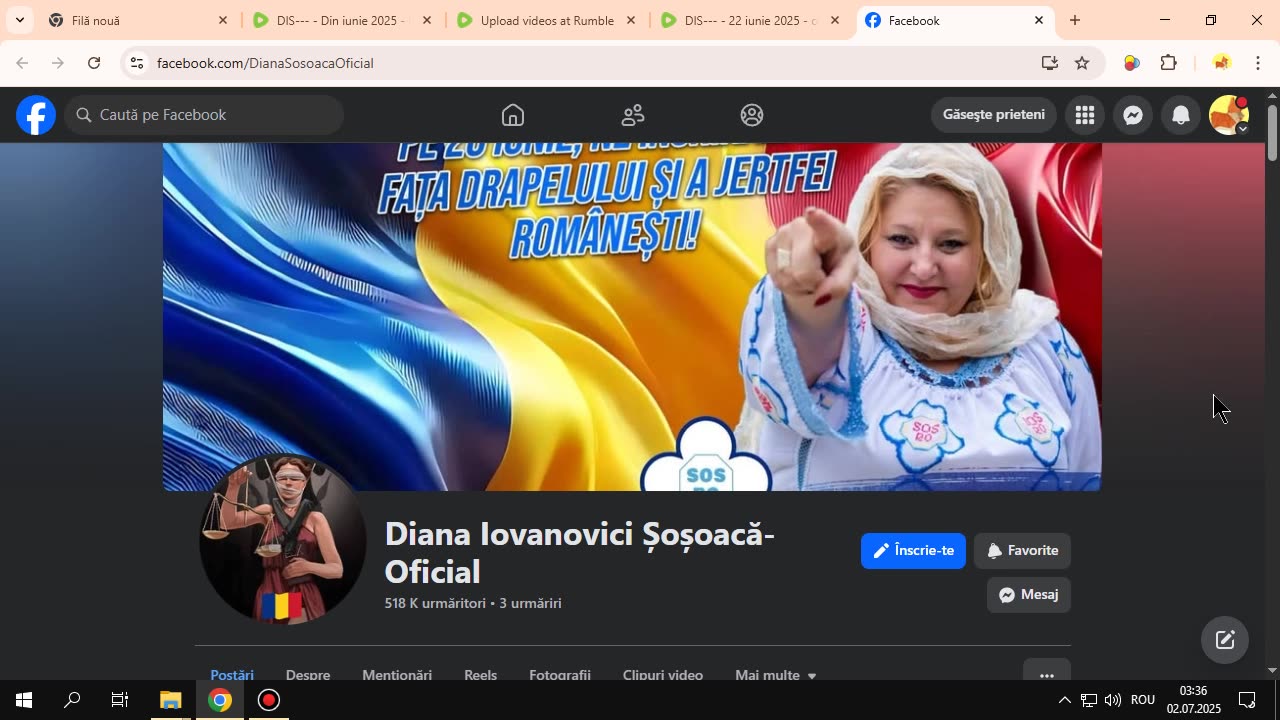Open Chrome profile avatar icon

click(x=1221, y=63)
